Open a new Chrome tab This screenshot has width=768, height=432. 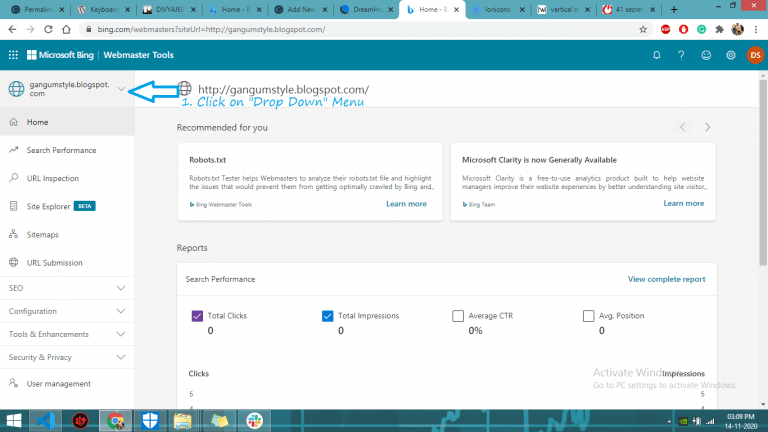674,9
